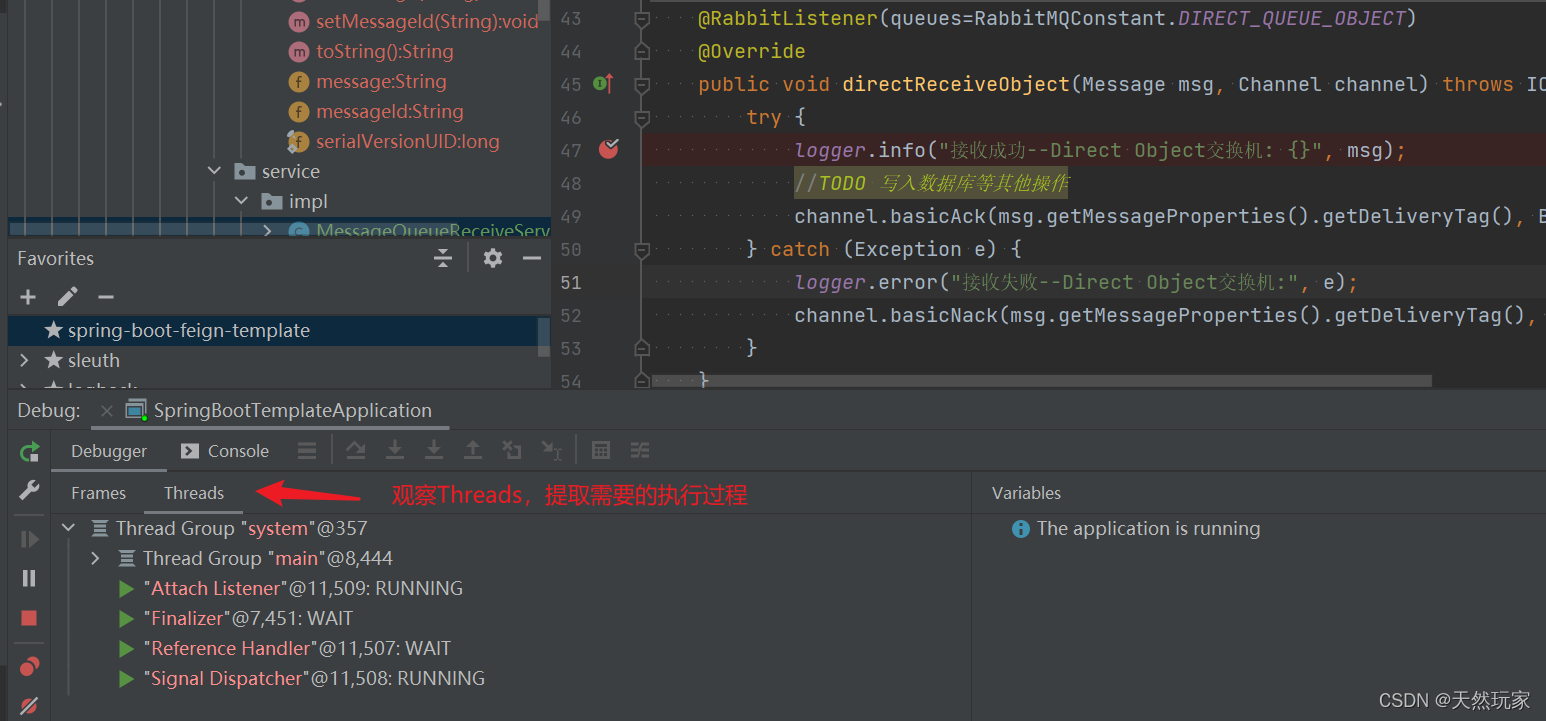Open the Threads tab

tap(194, 493)
